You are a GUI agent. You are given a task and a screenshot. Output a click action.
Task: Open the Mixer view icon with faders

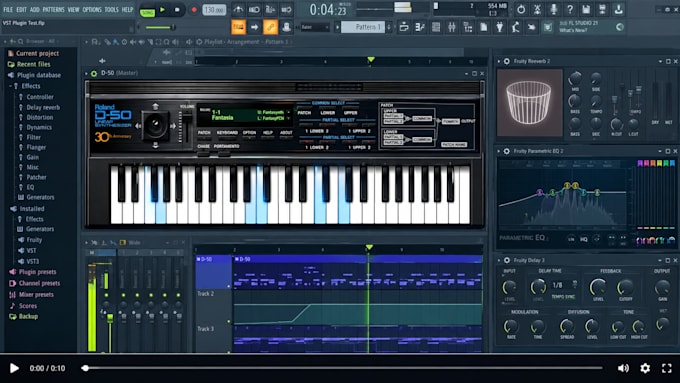[x=452, y=27]
